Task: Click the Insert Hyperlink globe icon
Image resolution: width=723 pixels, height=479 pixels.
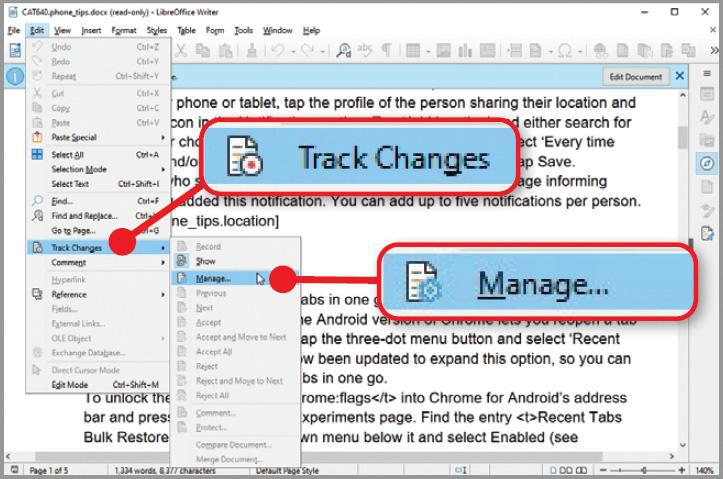Action: coord(600,50)
